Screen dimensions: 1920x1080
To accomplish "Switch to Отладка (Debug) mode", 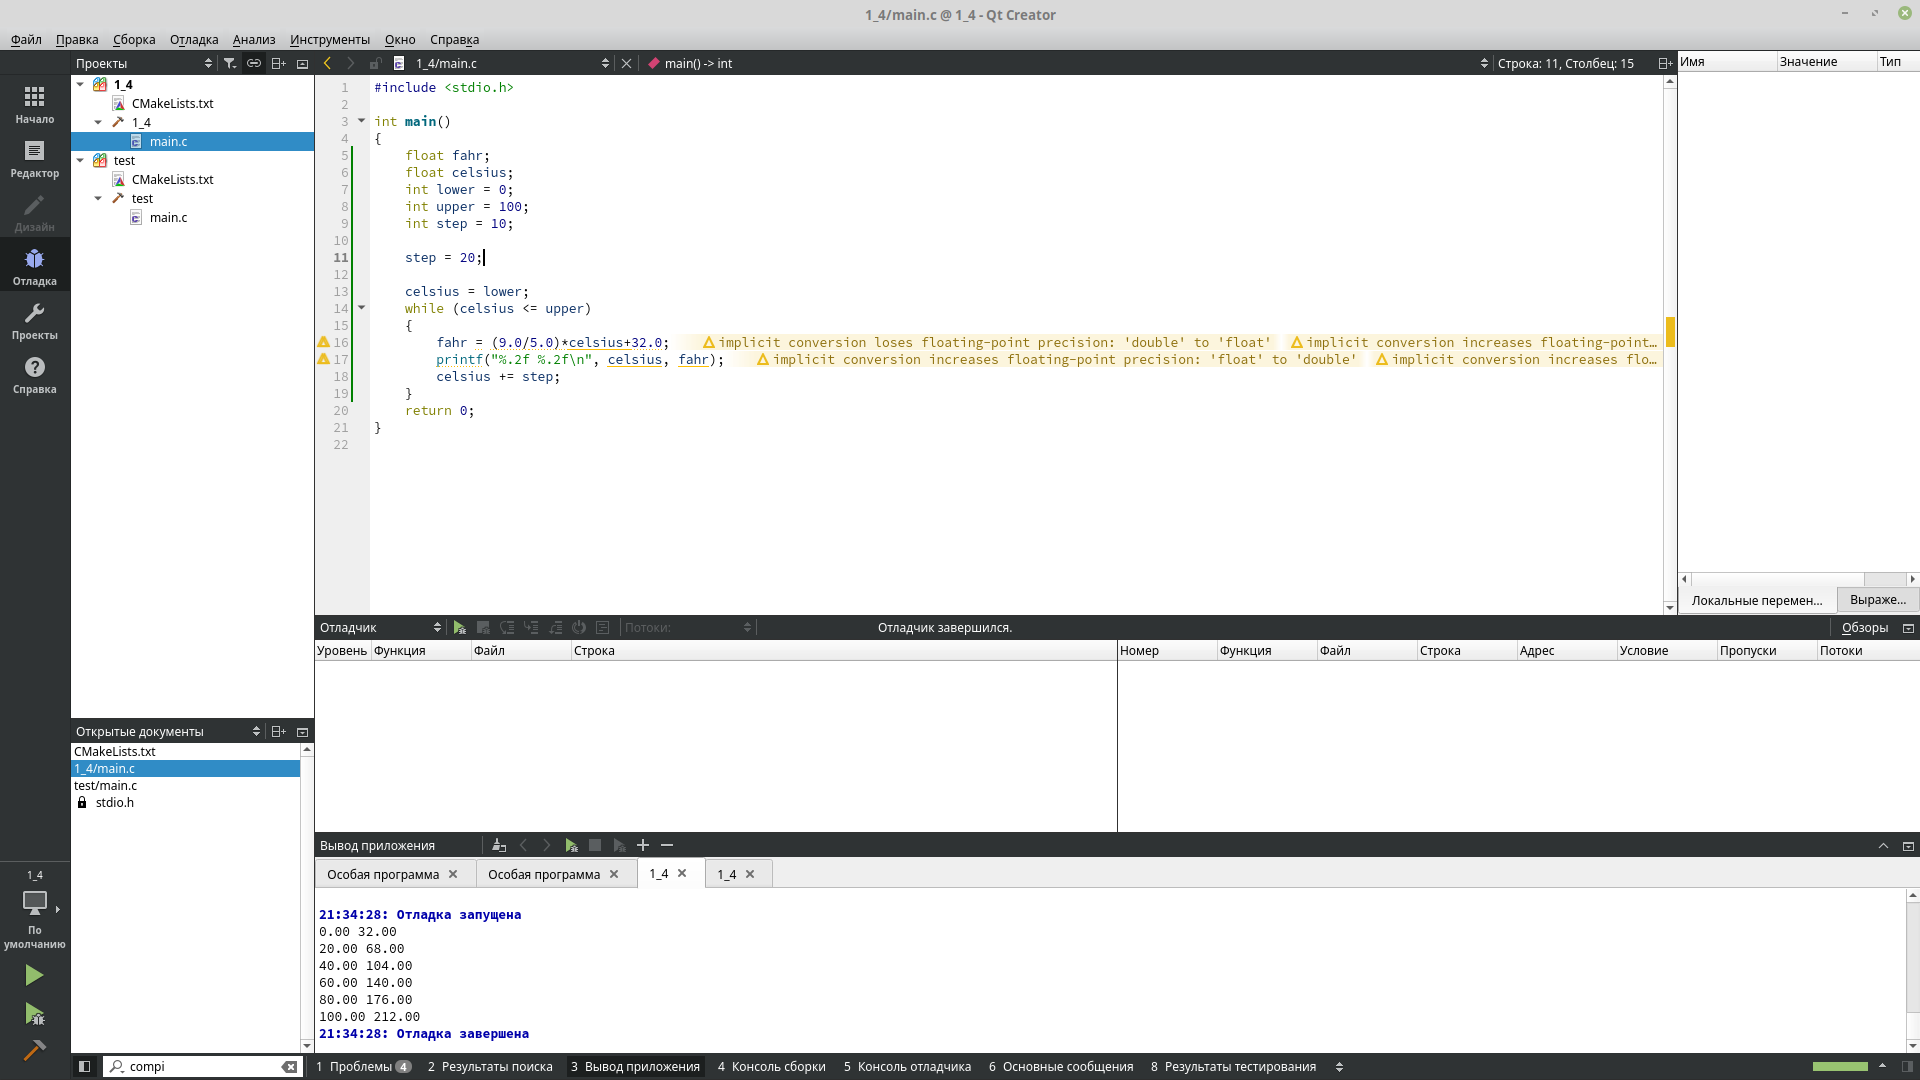I will (x=35, y=266).
